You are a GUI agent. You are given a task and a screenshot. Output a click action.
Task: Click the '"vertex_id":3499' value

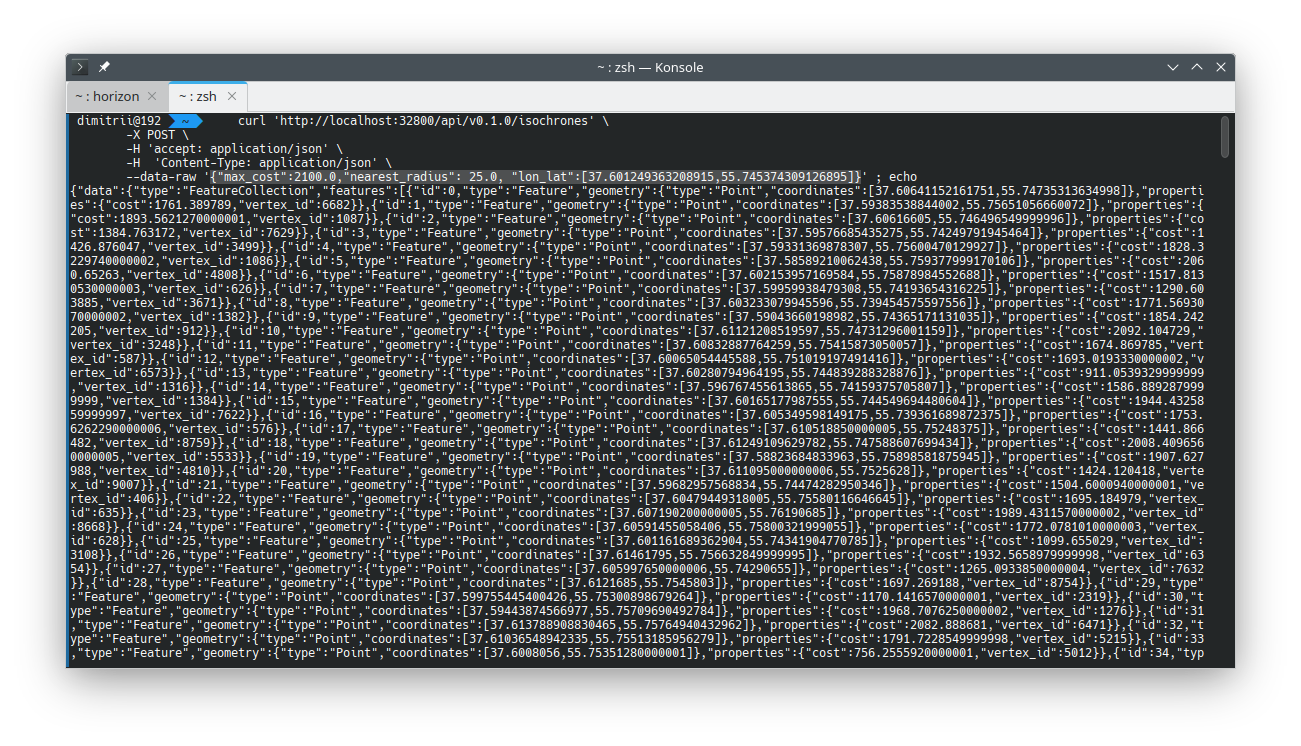pyautogui.click(x=203, y=246)
